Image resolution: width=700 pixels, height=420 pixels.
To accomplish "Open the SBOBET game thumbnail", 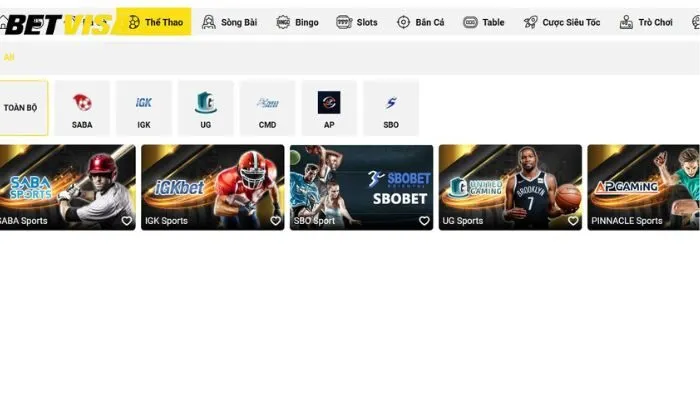I will point(361,185).
